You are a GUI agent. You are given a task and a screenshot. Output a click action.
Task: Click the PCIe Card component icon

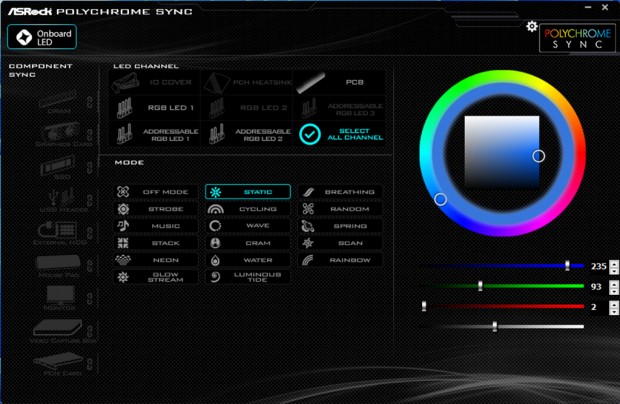[x=59, y=361]
